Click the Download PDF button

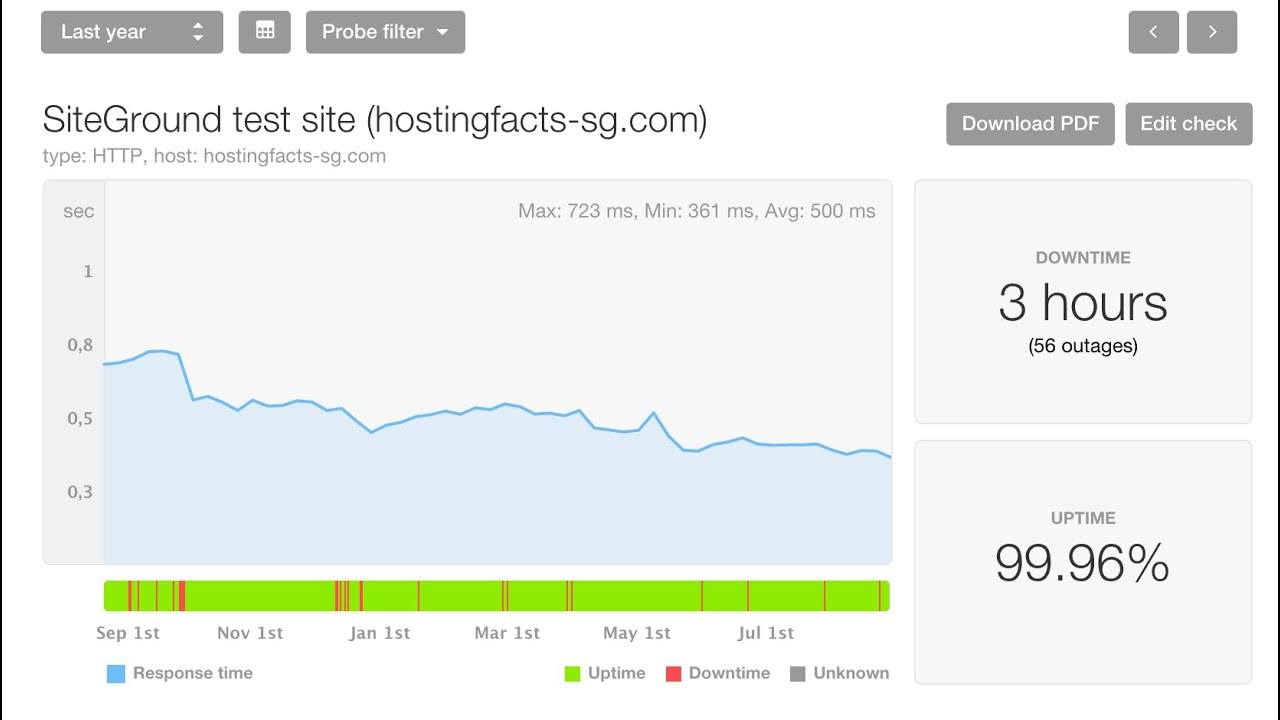tap(1030, 124)
